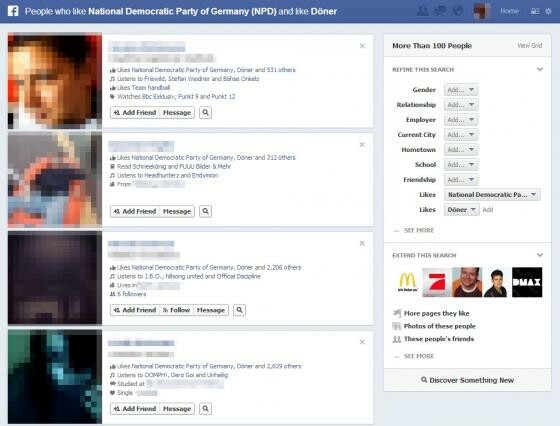
Task: Click the search title in the header bar
Action: click(181, 11)
